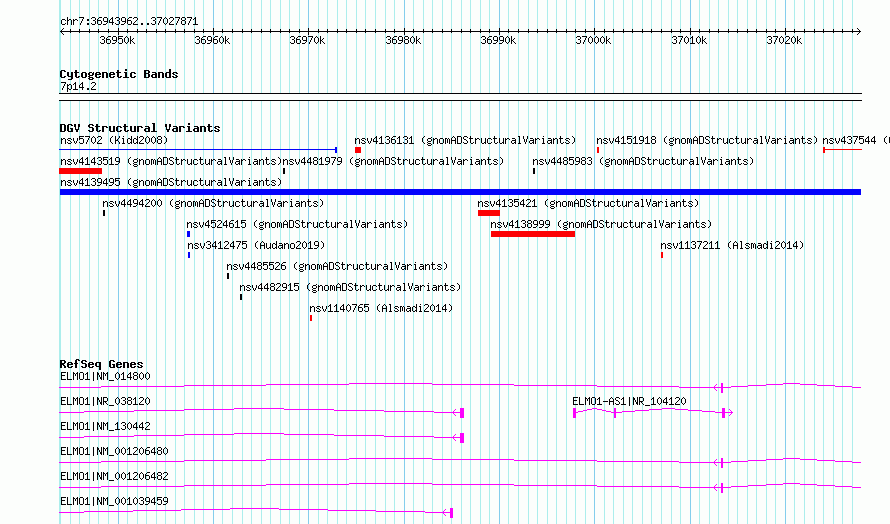890x524 pixels.
Task: Click the nsv4494200 black tick marker
Action: tap(104, 213)
